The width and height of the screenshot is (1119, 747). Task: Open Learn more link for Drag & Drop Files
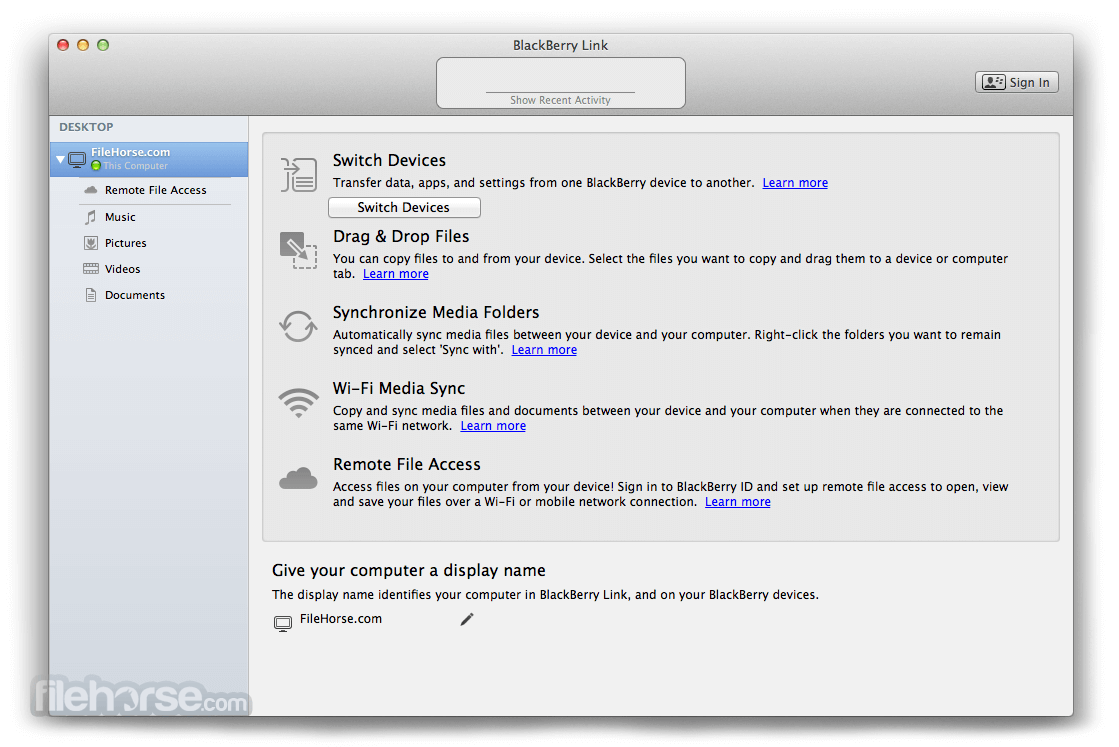[395, 274]
